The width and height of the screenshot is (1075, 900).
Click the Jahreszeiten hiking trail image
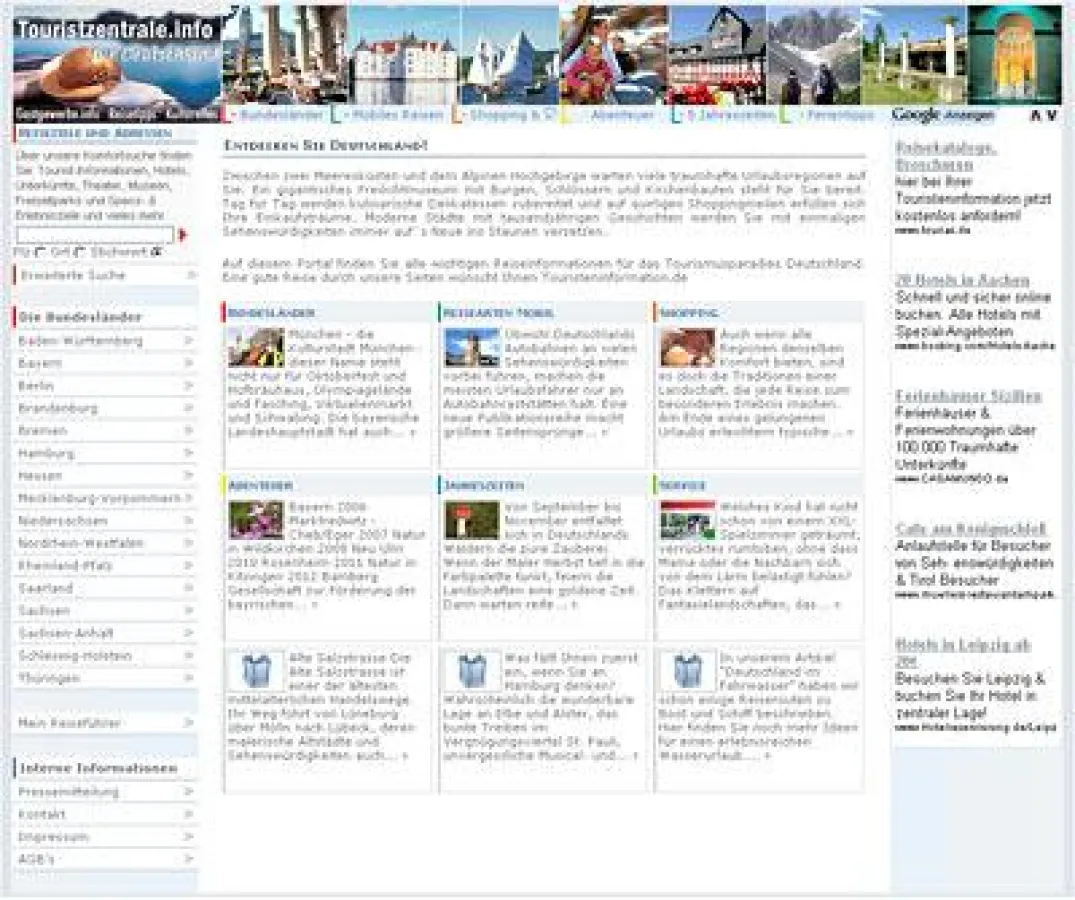point(469,518)
